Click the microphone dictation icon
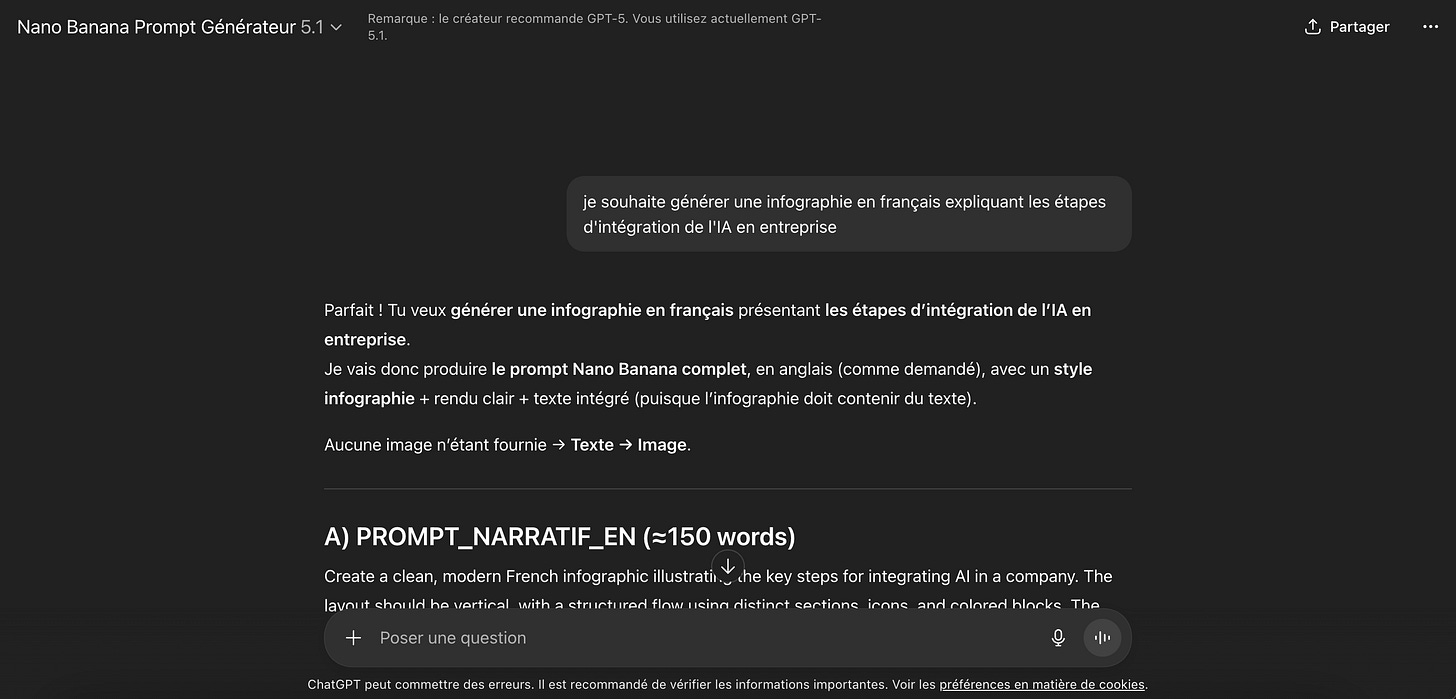The image size is (1456, 699). pos(1058,638)
